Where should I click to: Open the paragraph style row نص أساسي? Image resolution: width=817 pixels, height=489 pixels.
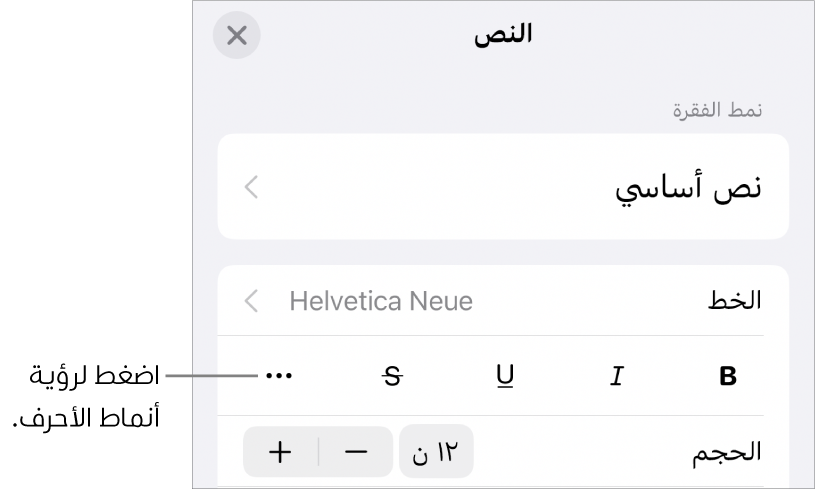502,187
